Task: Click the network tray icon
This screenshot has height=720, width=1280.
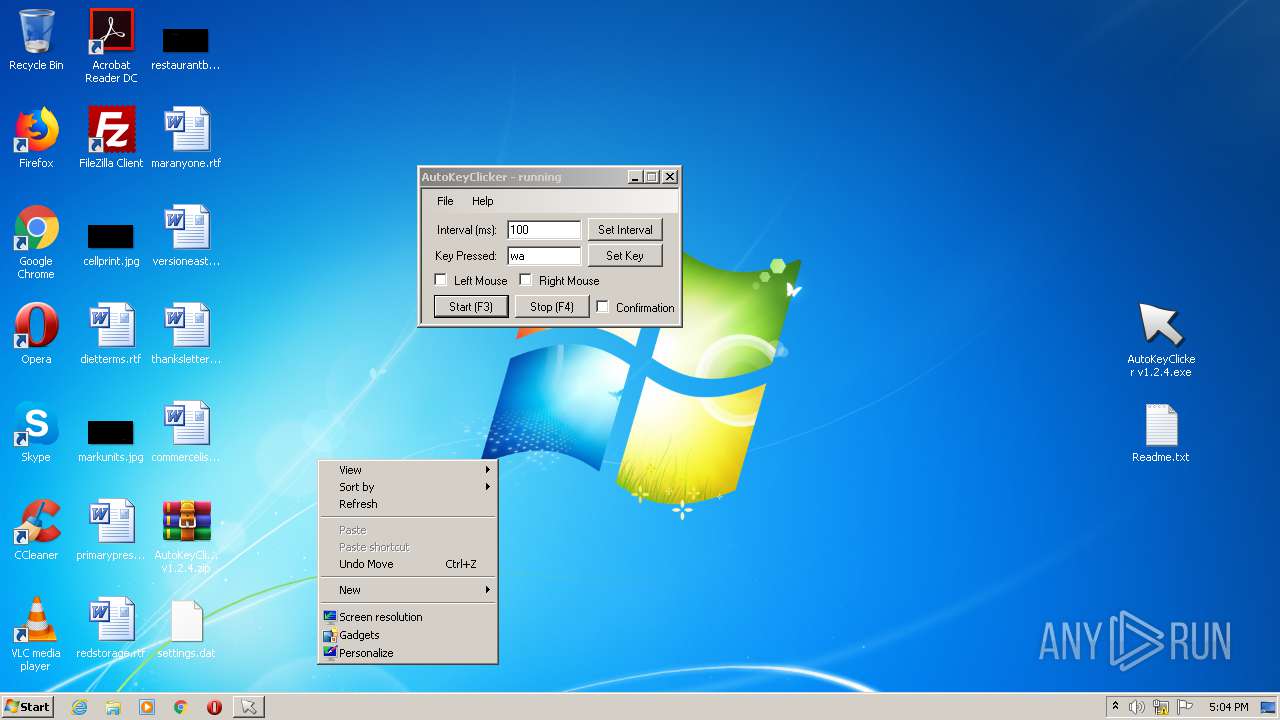Action: click(1161, 707)
